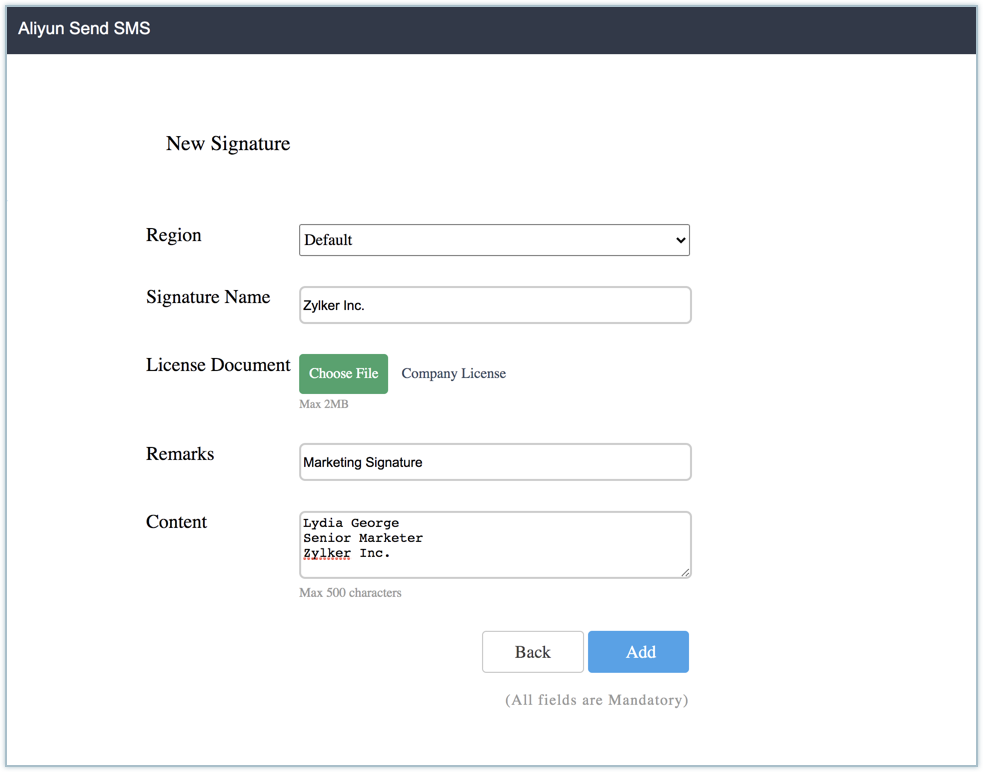Click the Max 500 characters hint
This screenshot has height=772, width=983.
pos(350,593)
